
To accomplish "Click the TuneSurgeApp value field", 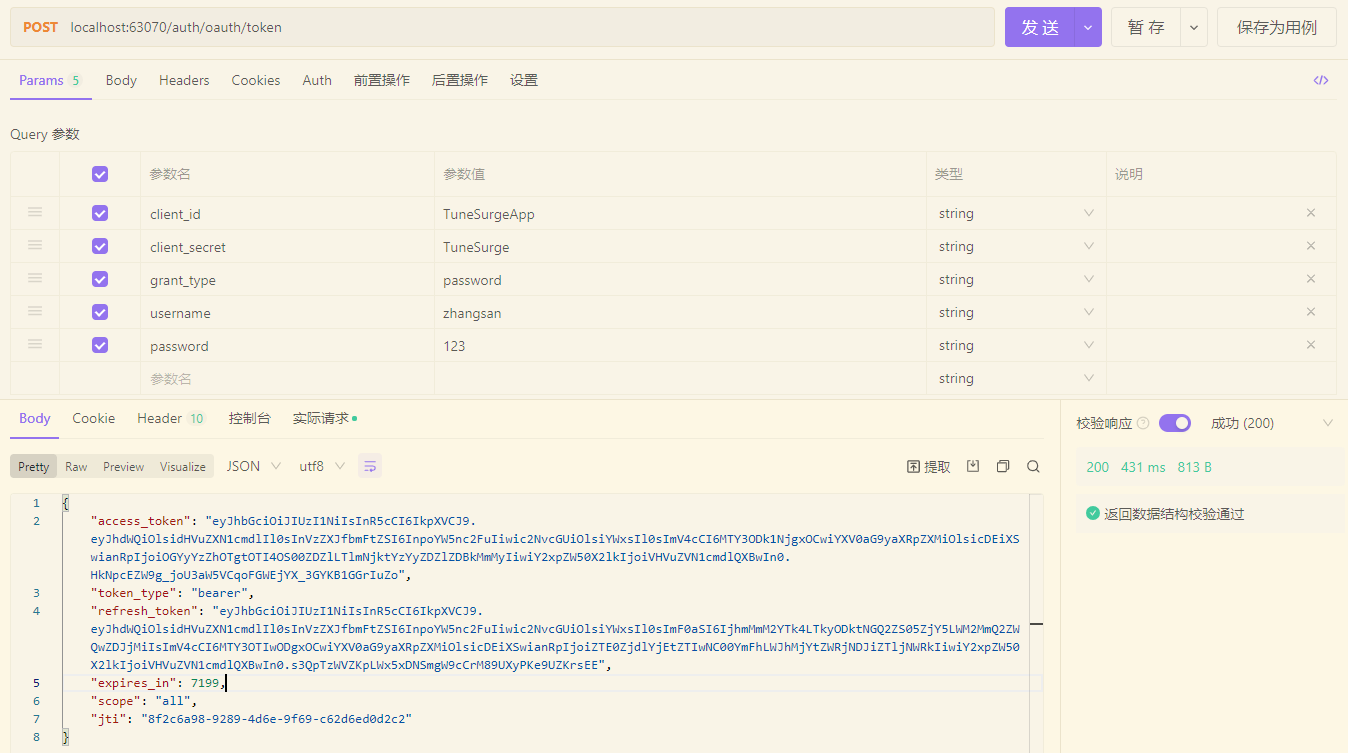I will (x=680, y=213).
